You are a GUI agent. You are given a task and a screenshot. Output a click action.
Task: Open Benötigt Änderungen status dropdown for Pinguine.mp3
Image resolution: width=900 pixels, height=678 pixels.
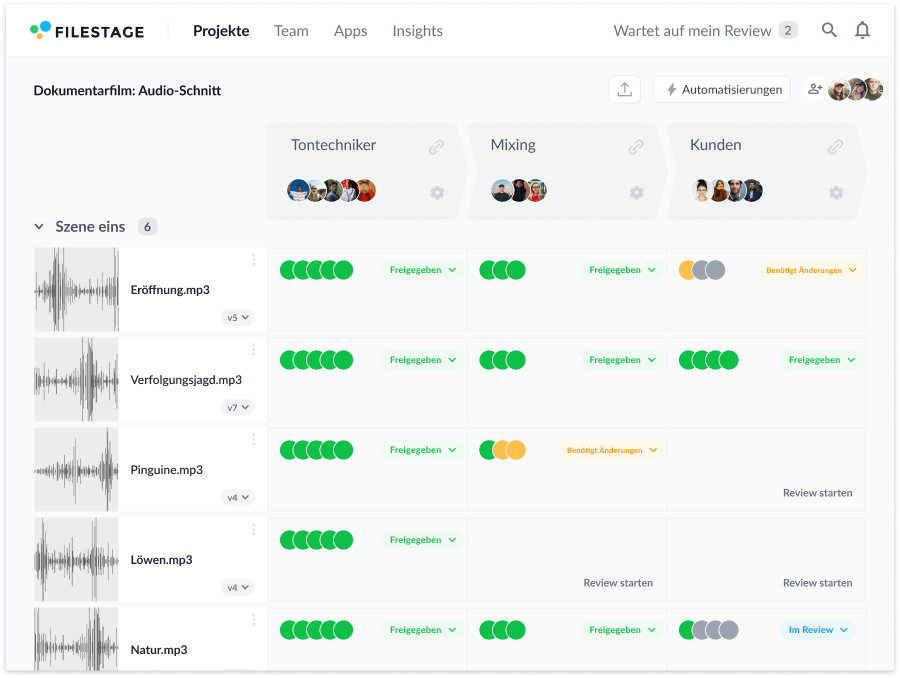click(612, 450)
